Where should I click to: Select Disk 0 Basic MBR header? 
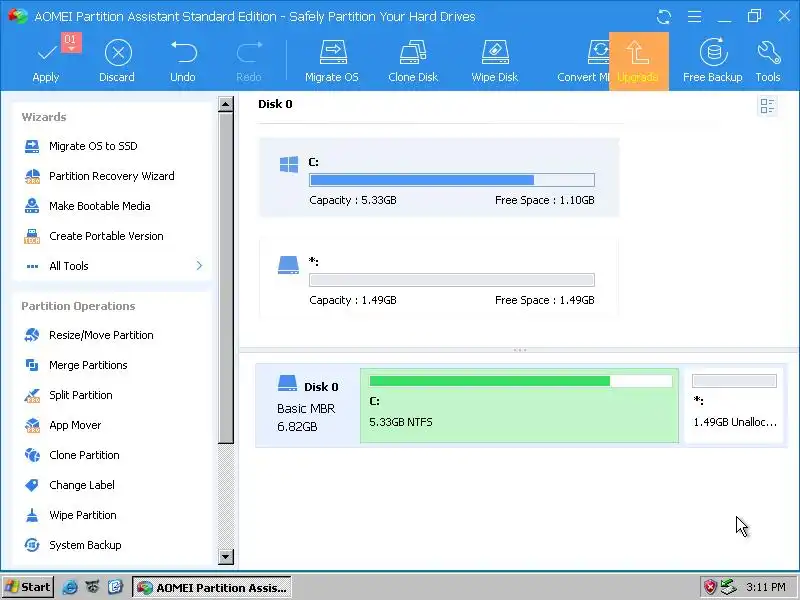(x=308, y=406)
